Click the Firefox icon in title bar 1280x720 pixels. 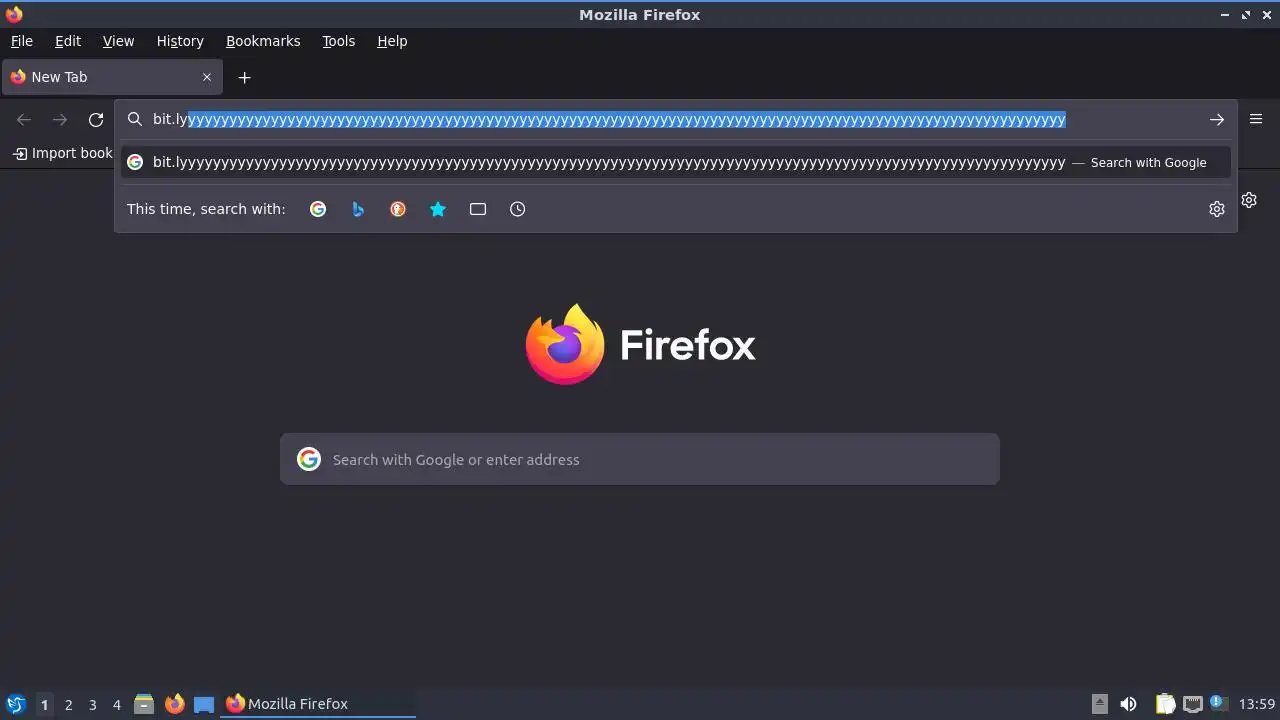coord(14,14)
